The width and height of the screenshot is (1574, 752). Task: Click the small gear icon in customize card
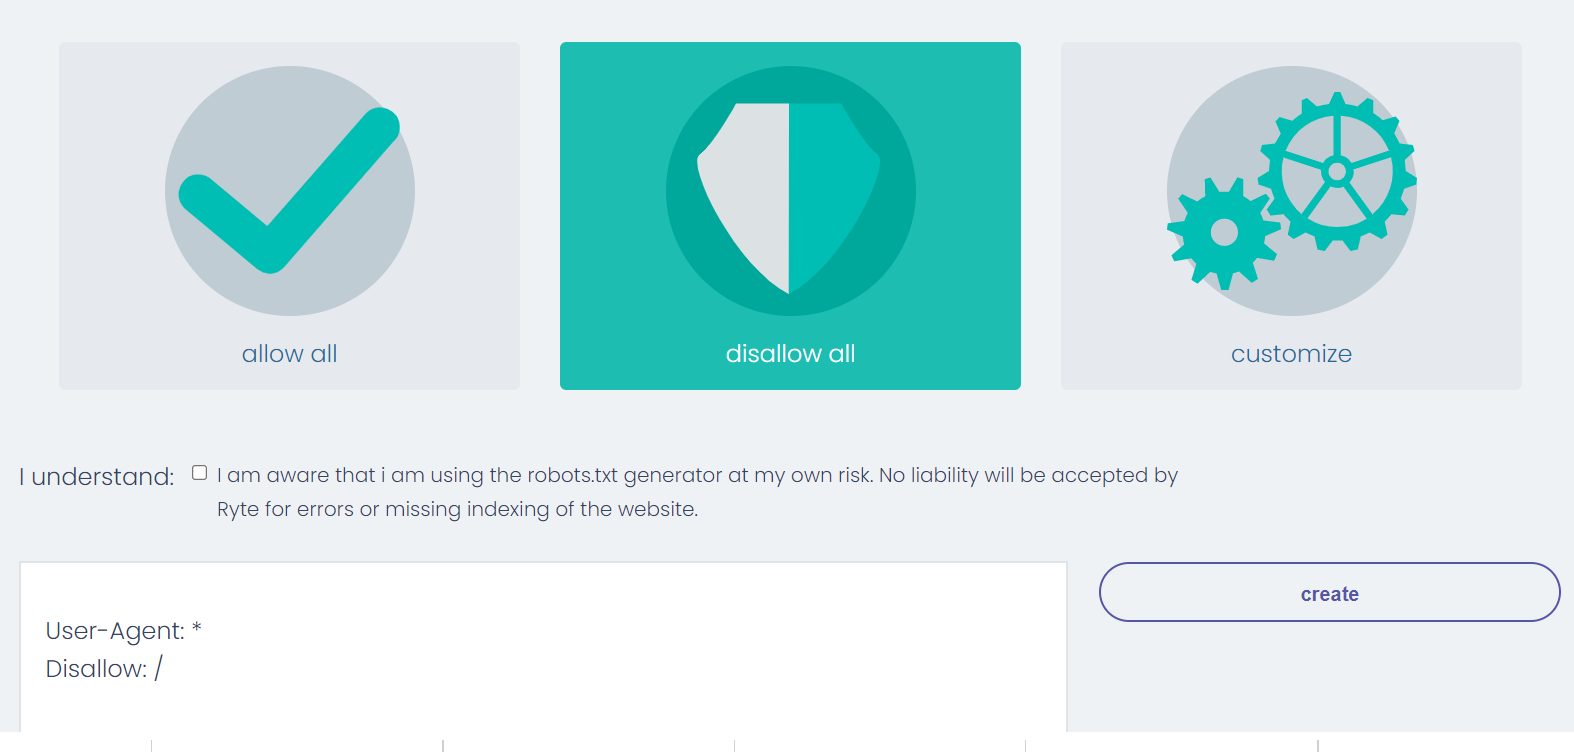click(1224, 233)
